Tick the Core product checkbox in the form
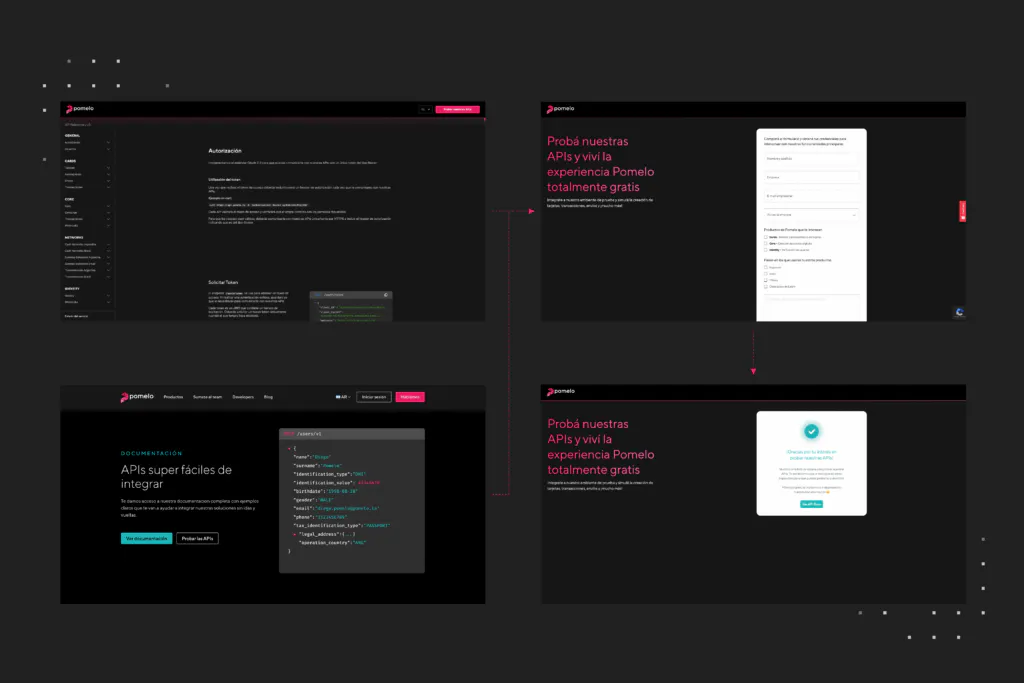1024x683 pixels. [x=765, y=244]
